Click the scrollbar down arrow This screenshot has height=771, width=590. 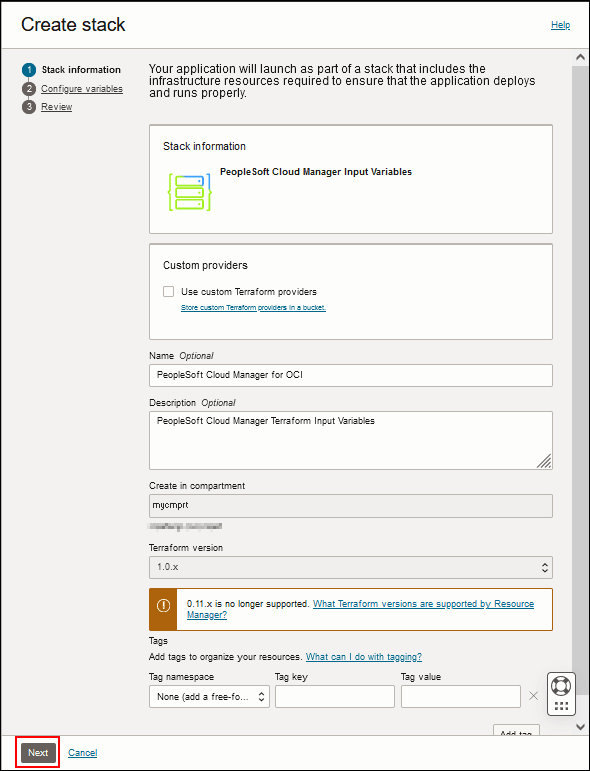pos(580,726)
